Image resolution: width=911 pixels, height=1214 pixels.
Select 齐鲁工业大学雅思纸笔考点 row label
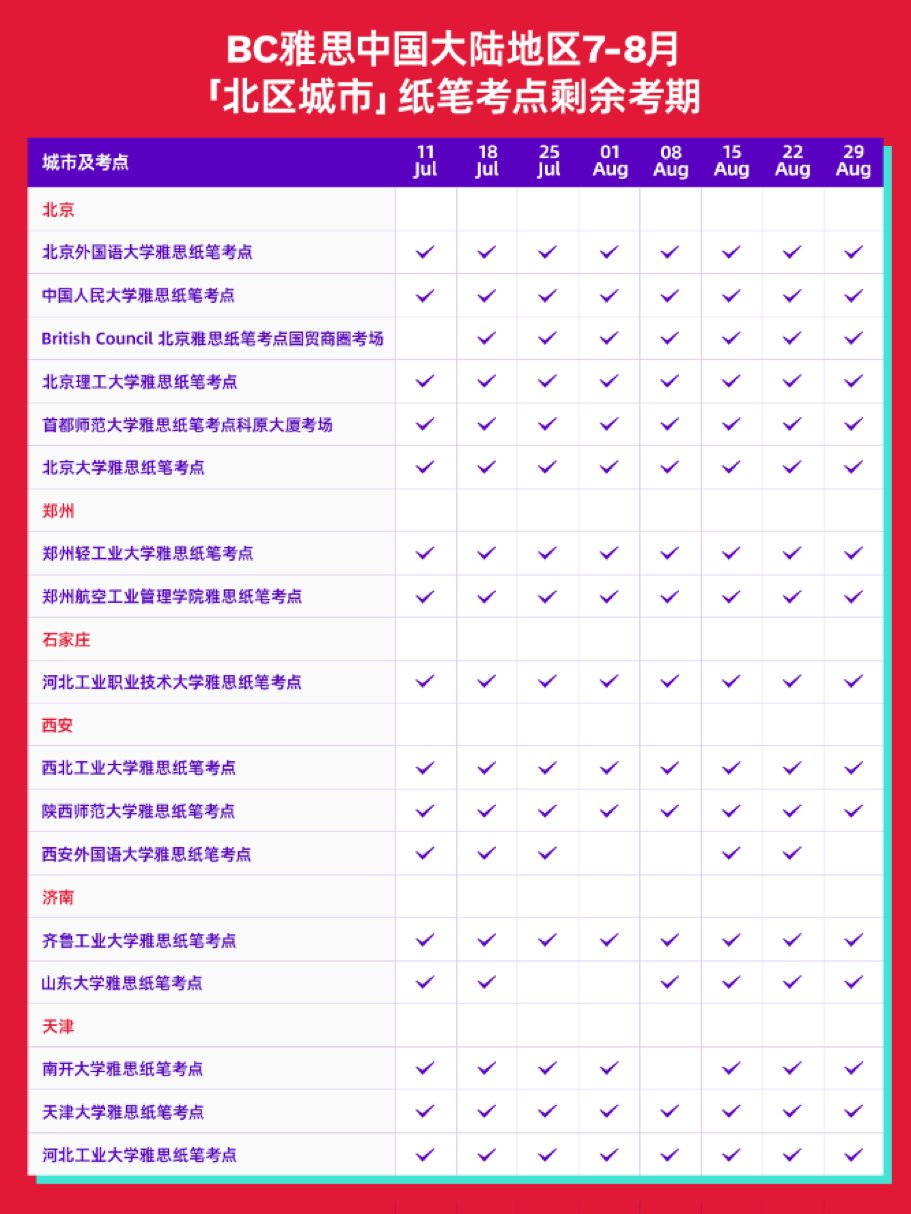click(139, 941)
